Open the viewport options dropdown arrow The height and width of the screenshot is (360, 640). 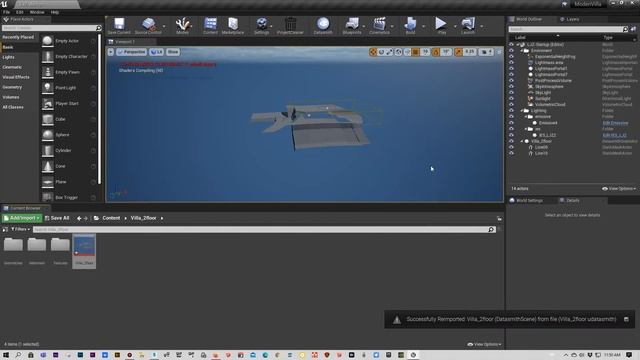(111, 52)
